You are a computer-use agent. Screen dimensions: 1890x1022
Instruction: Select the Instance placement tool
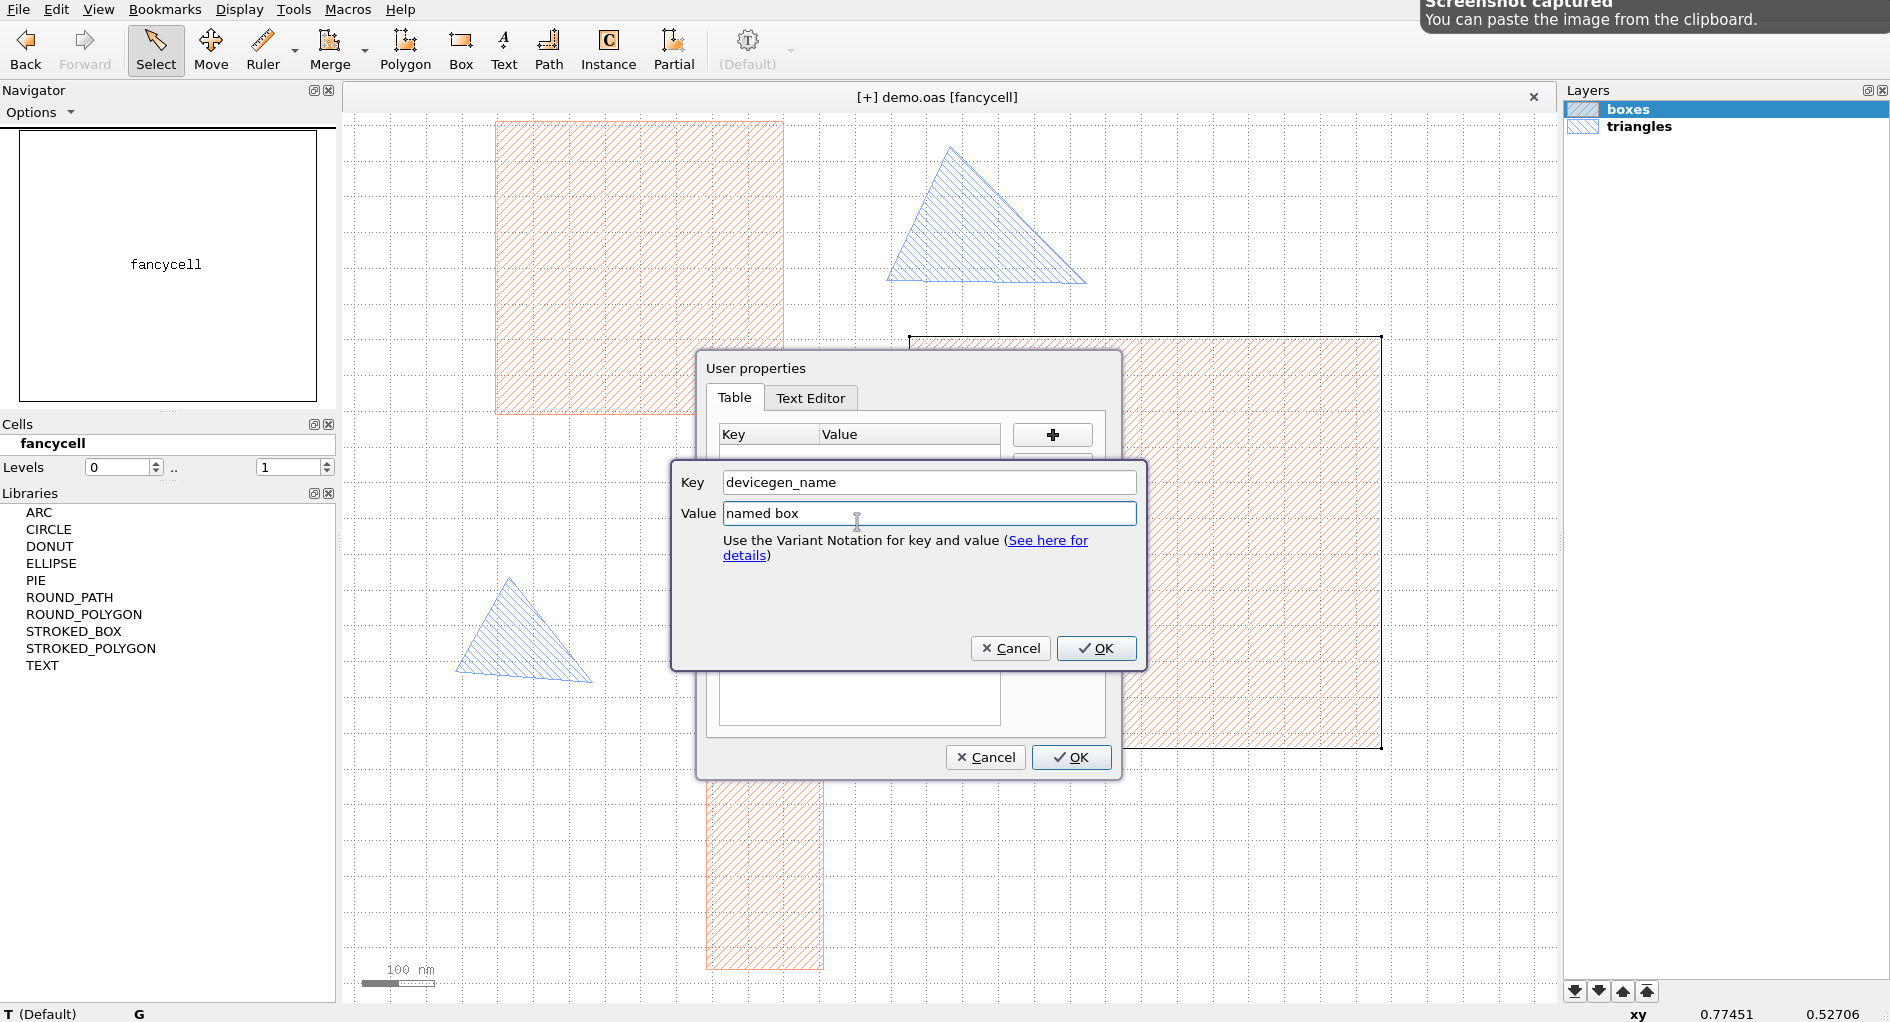pyautogui.click(x=608, y=48)
